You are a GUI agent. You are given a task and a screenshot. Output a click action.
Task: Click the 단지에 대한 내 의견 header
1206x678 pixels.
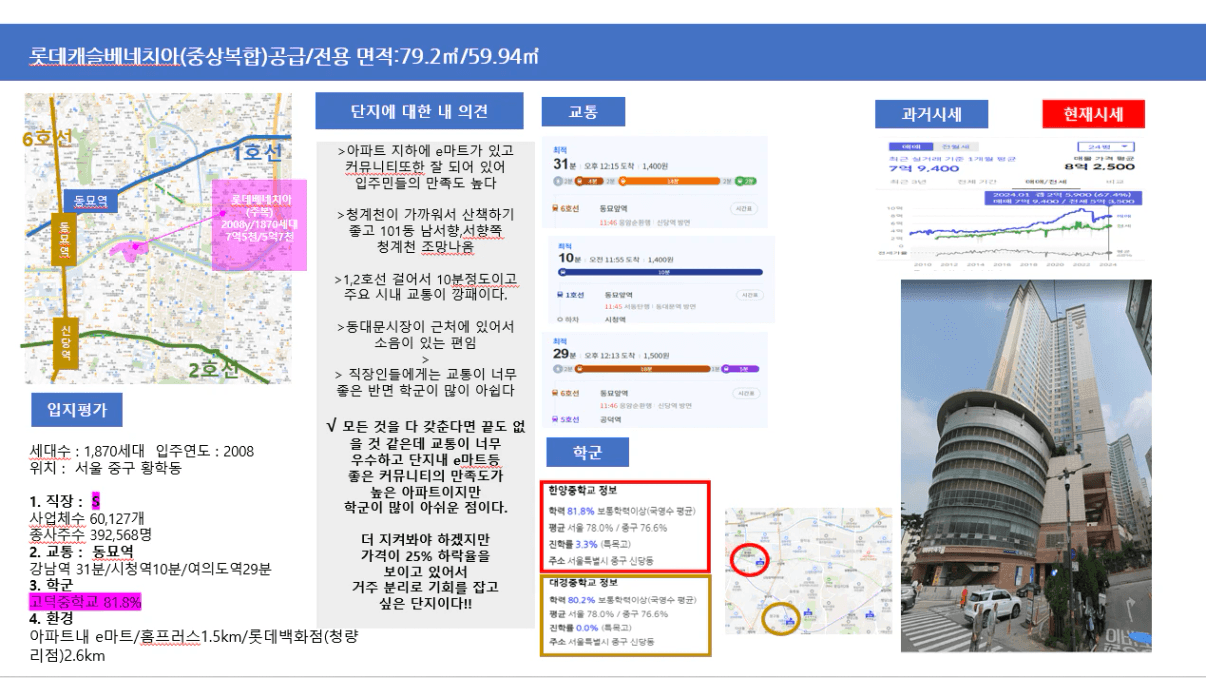[420, 110]
